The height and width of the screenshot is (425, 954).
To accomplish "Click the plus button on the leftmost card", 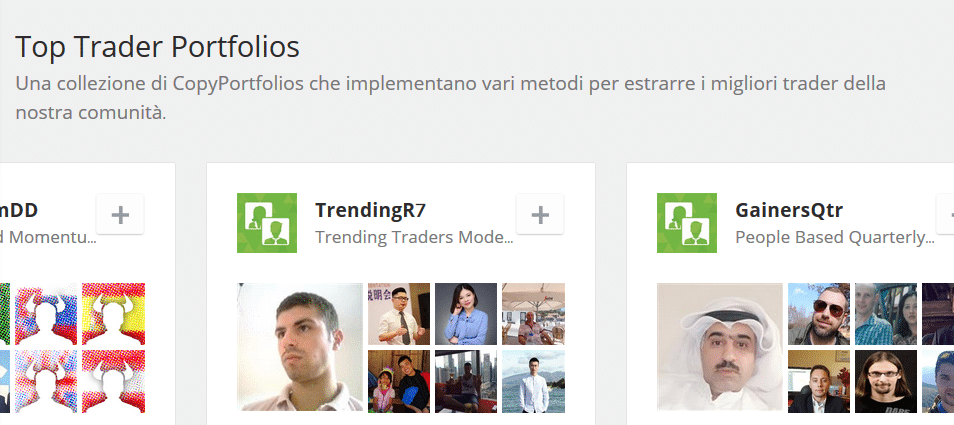I will click(x=120, y=214).
